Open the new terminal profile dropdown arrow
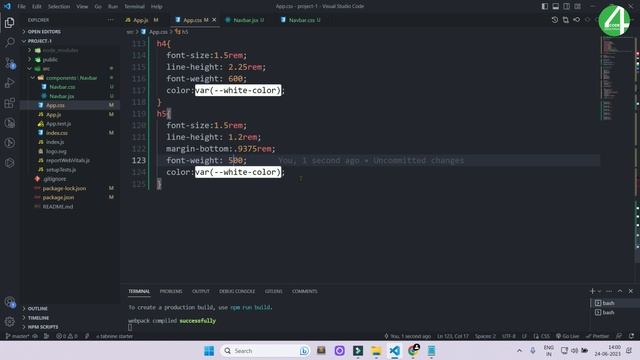The image size is (640, 360). 599,291
